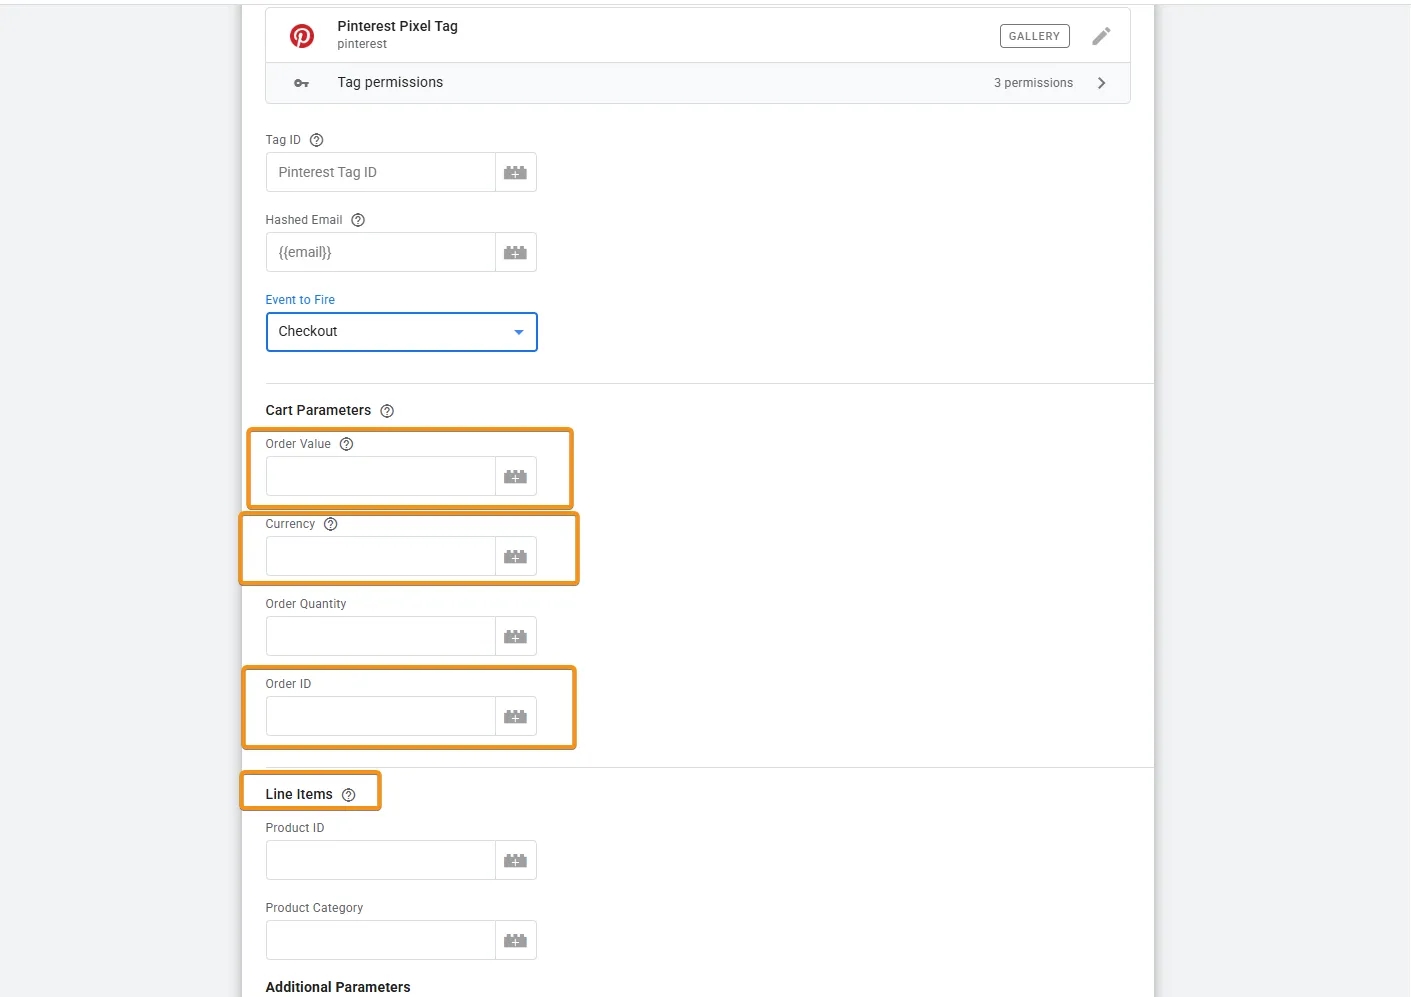Click the key icon beside Tag permissions

(x=301, y=83)
